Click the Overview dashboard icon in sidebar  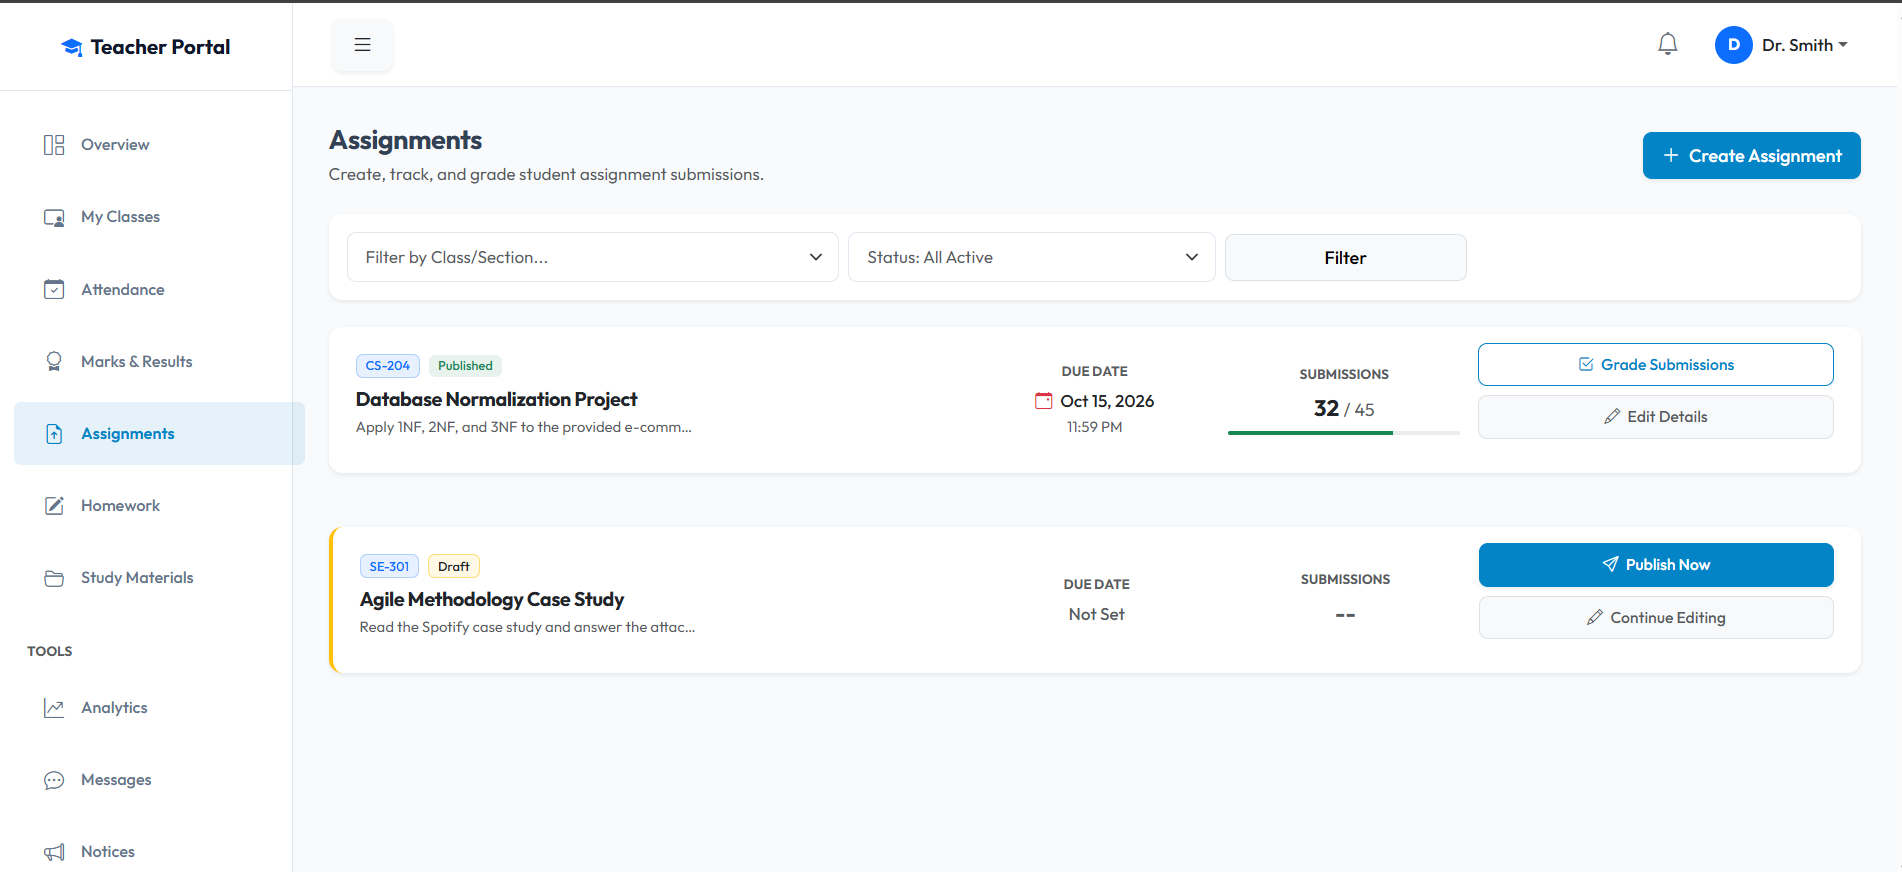54,145
